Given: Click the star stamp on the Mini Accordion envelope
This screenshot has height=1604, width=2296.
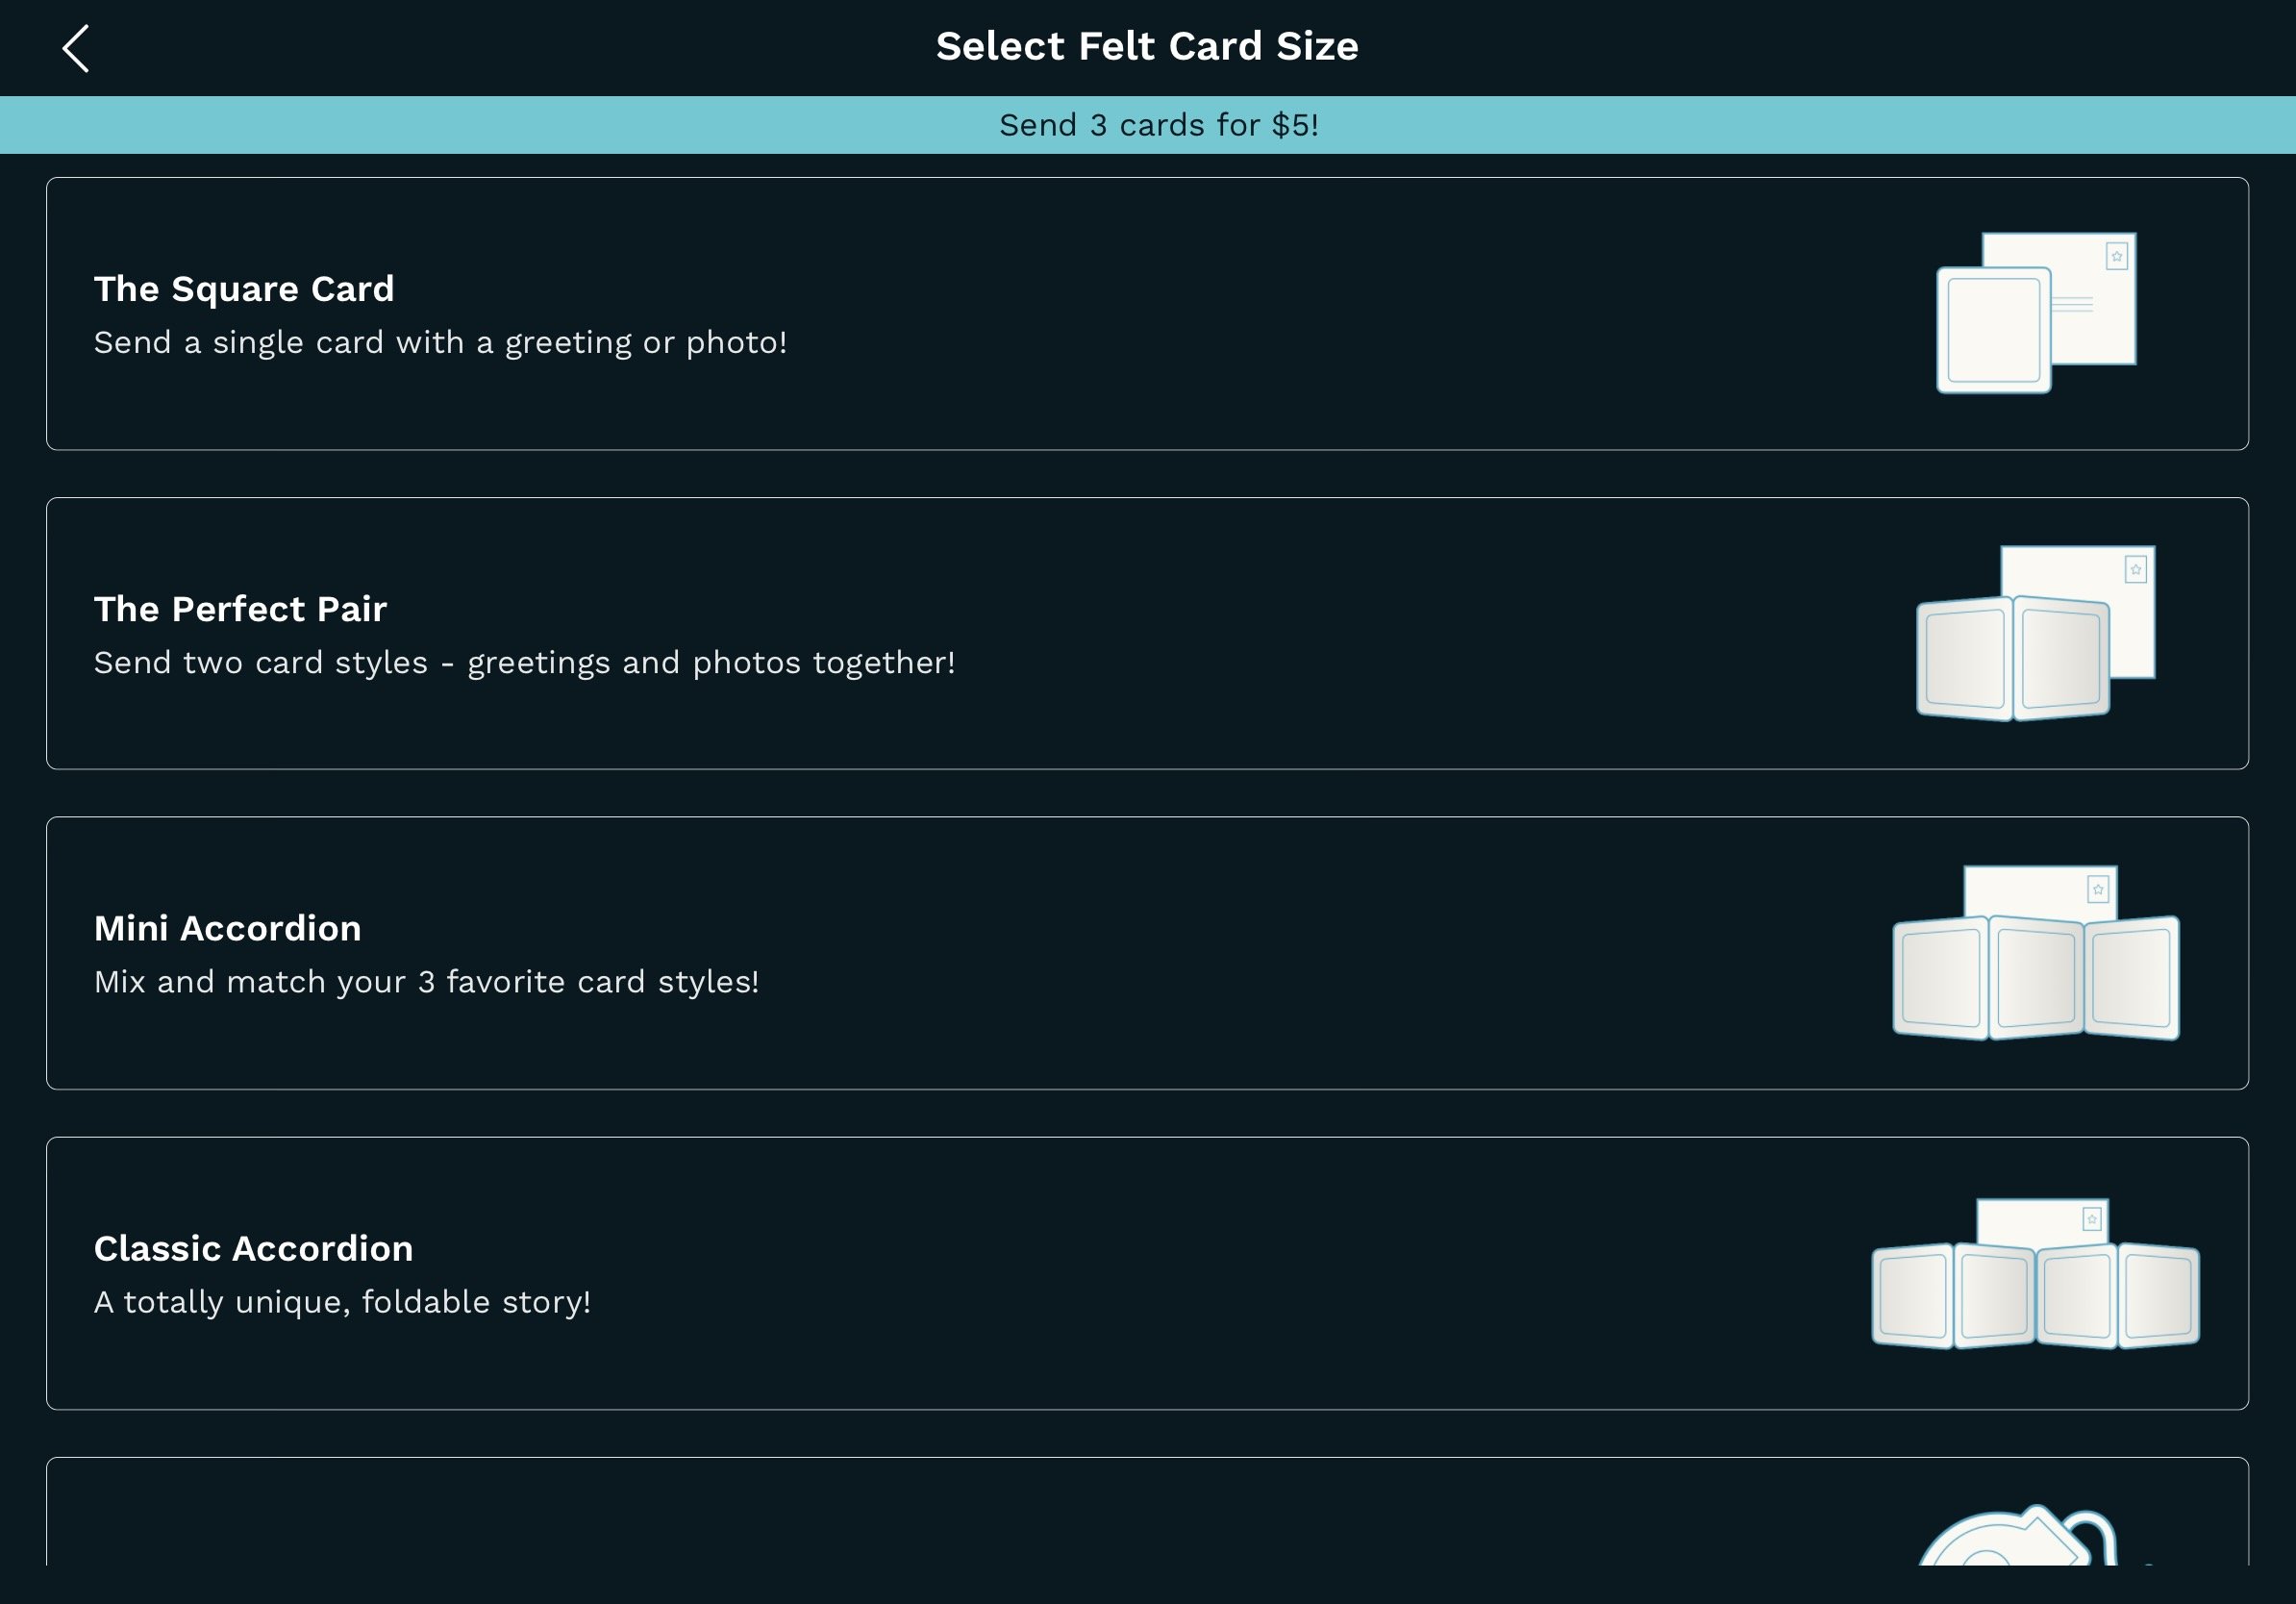Looking at the screenshot, I should (2098, 889).
